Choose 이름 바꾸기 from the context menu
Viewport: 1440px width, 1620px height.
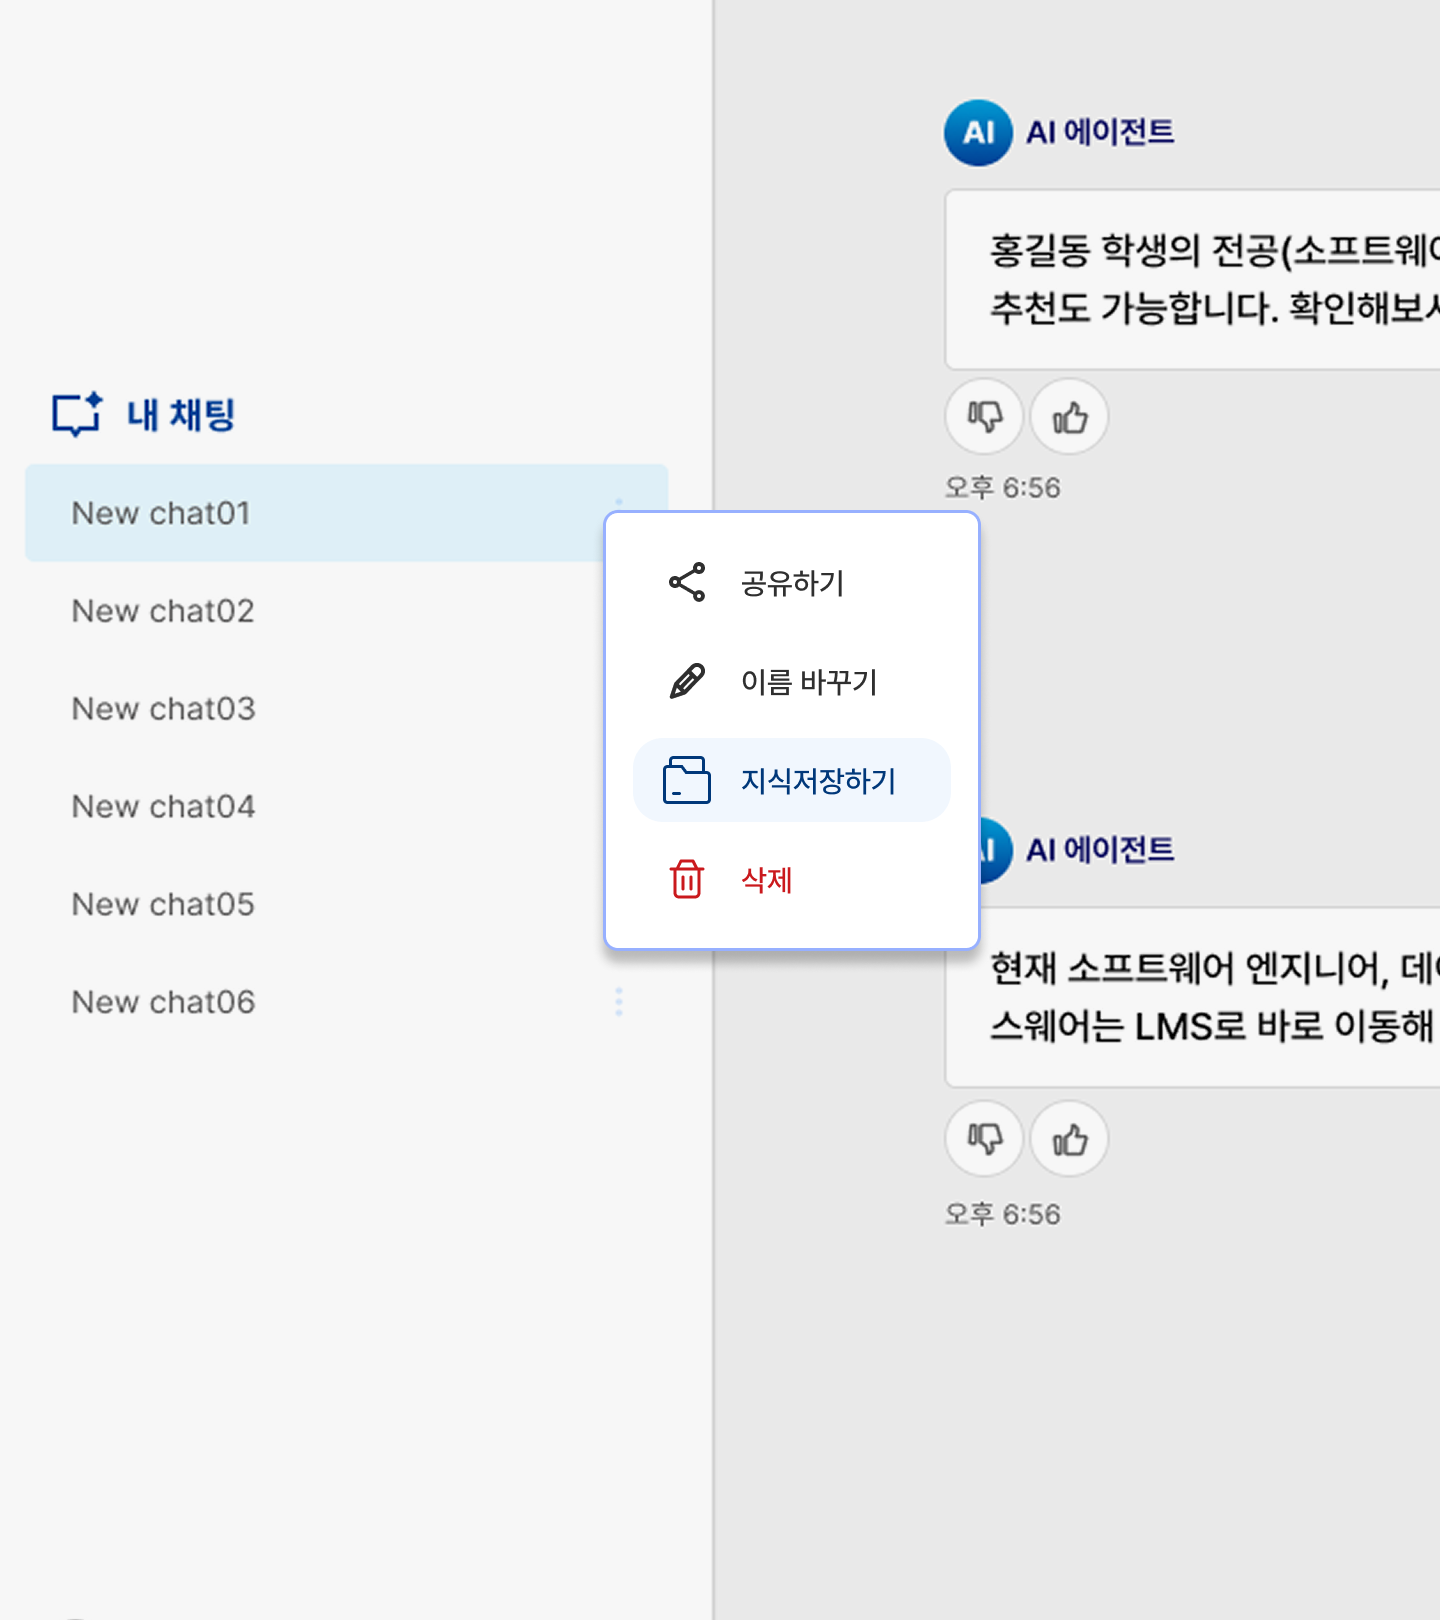click(x=792, y=681)
